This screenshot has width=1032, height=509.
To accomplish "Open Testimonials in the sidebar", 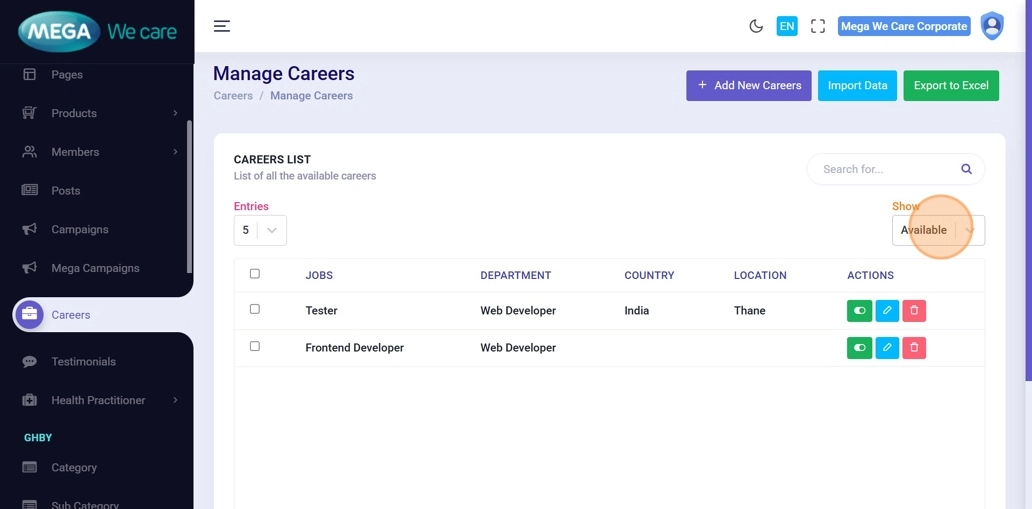I will 83,362.
